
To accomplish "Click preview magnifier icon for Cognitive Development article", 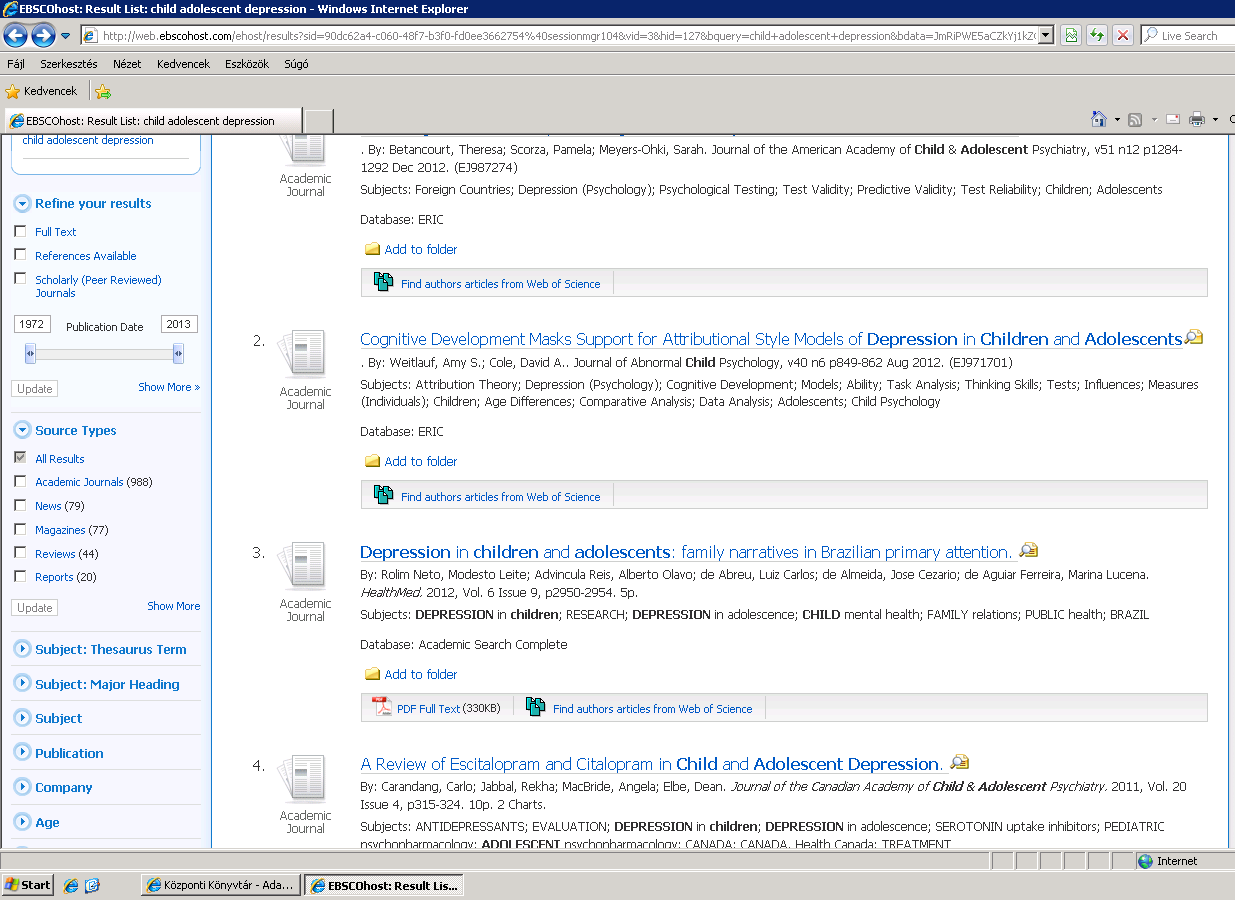I will 1193,338.
